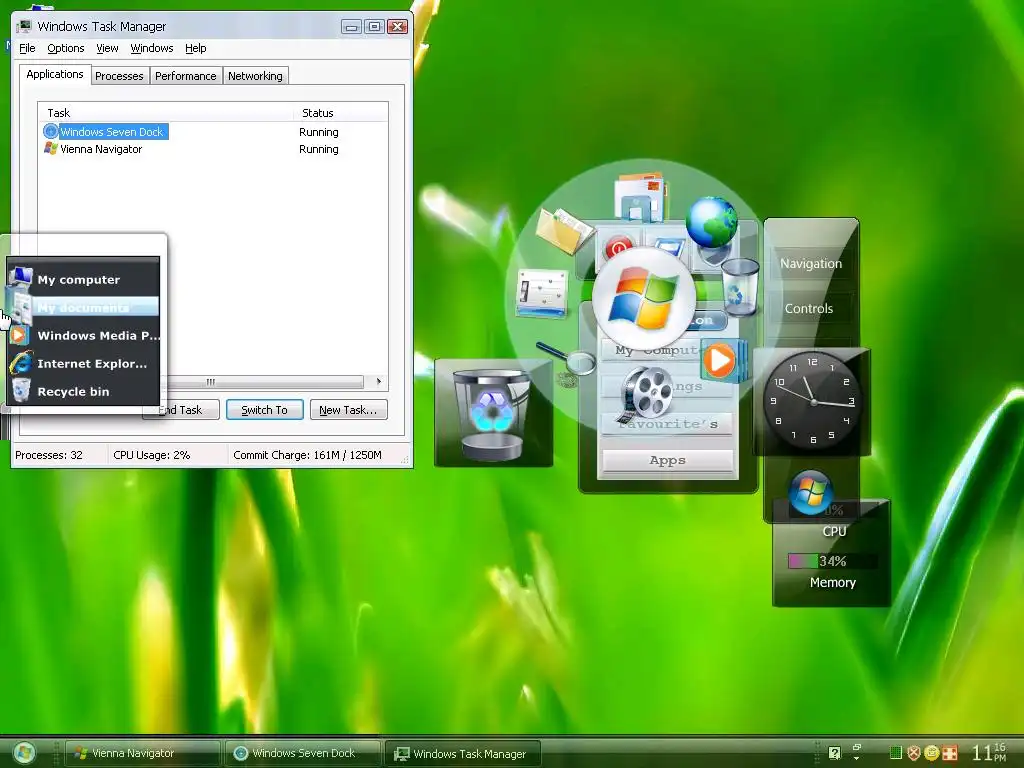Open the notes checklist icon in the dock
Image resolution: width=1024 pixels, height=768 pixels.
[x=542, y=293]
